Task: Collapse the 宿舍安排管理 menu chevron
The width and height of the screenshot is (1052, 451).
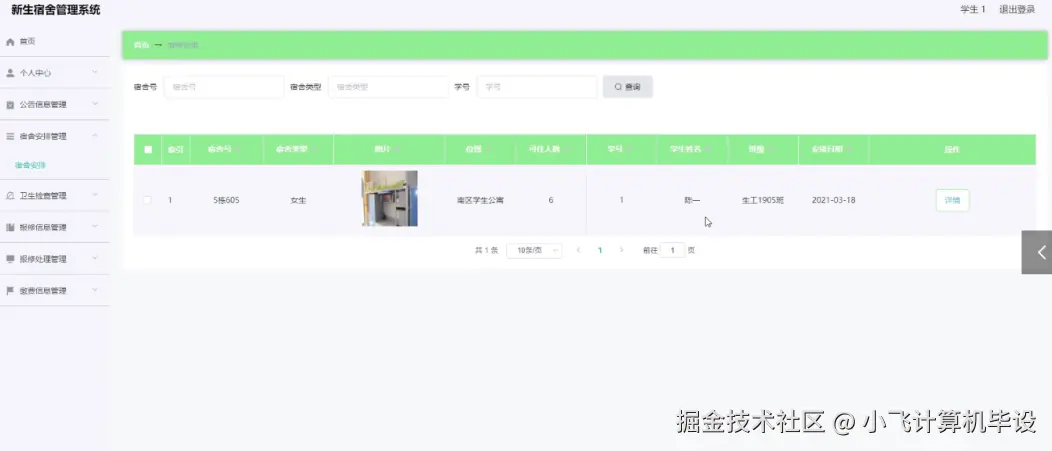Action: [95, 136]
